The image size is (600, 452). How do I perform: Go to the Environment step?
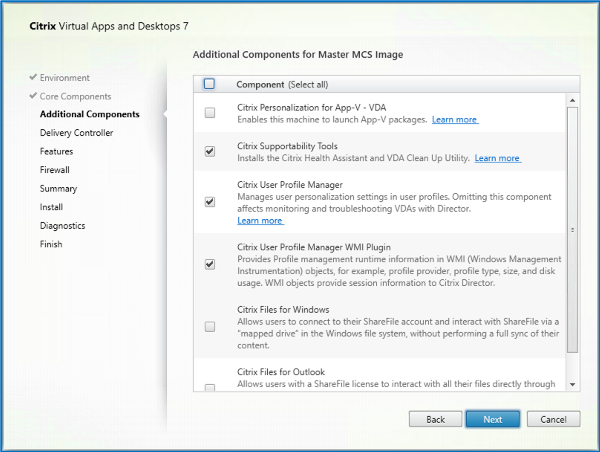point(64,77)
